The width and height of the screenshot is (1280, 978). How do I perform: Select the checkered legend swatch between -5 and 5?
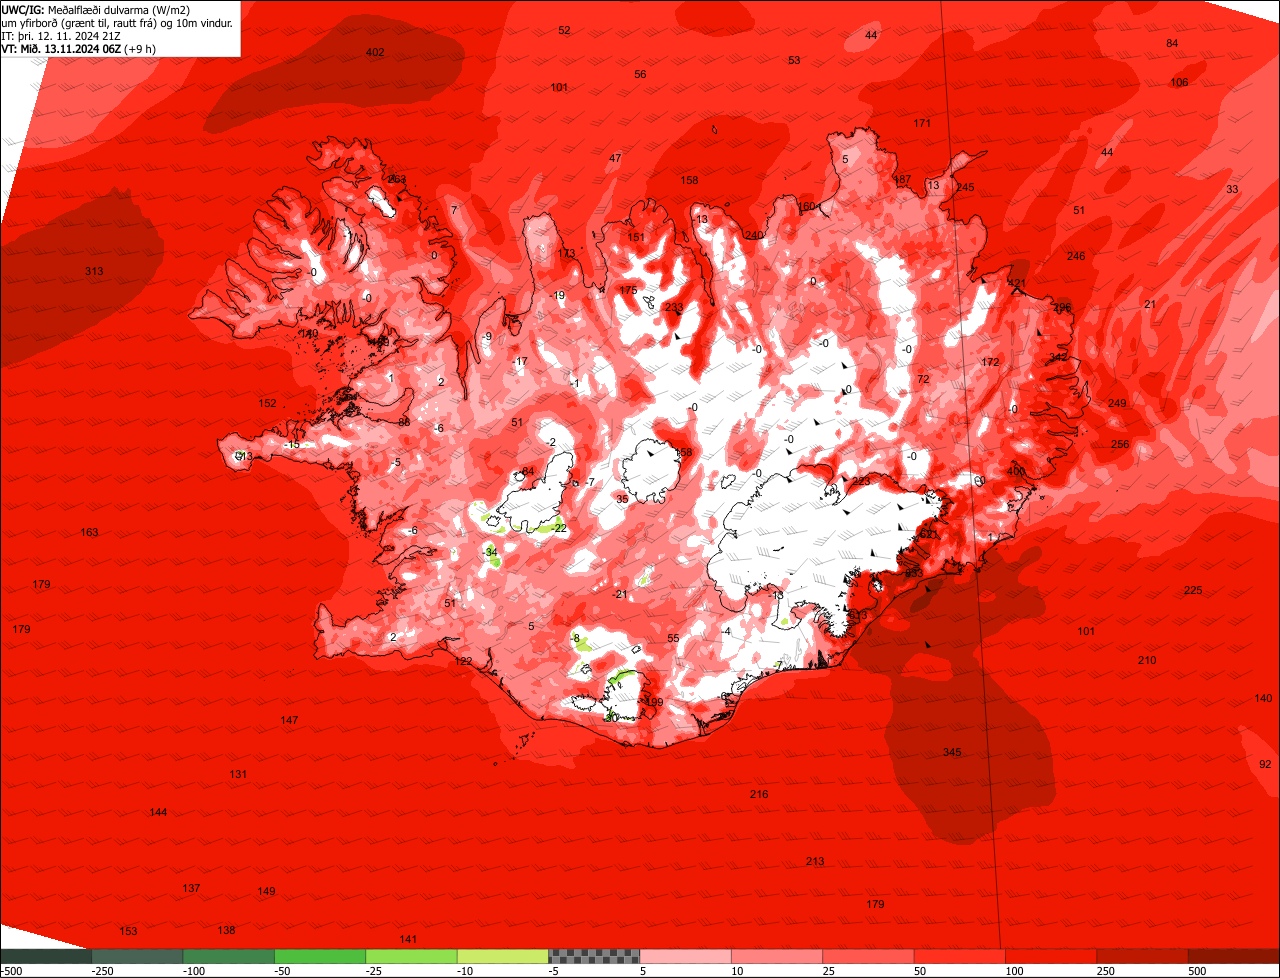click(x=594, y=956)
